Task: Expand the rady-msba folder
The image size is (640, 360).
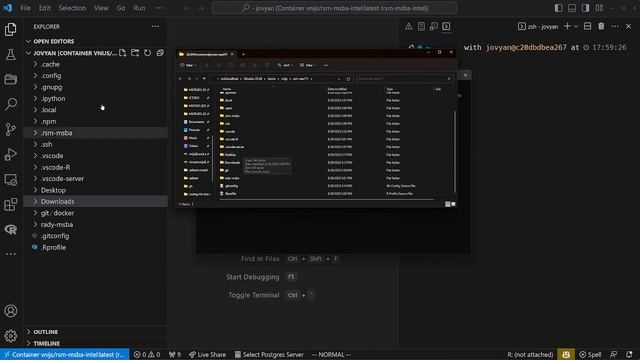Action: (96, 224)
